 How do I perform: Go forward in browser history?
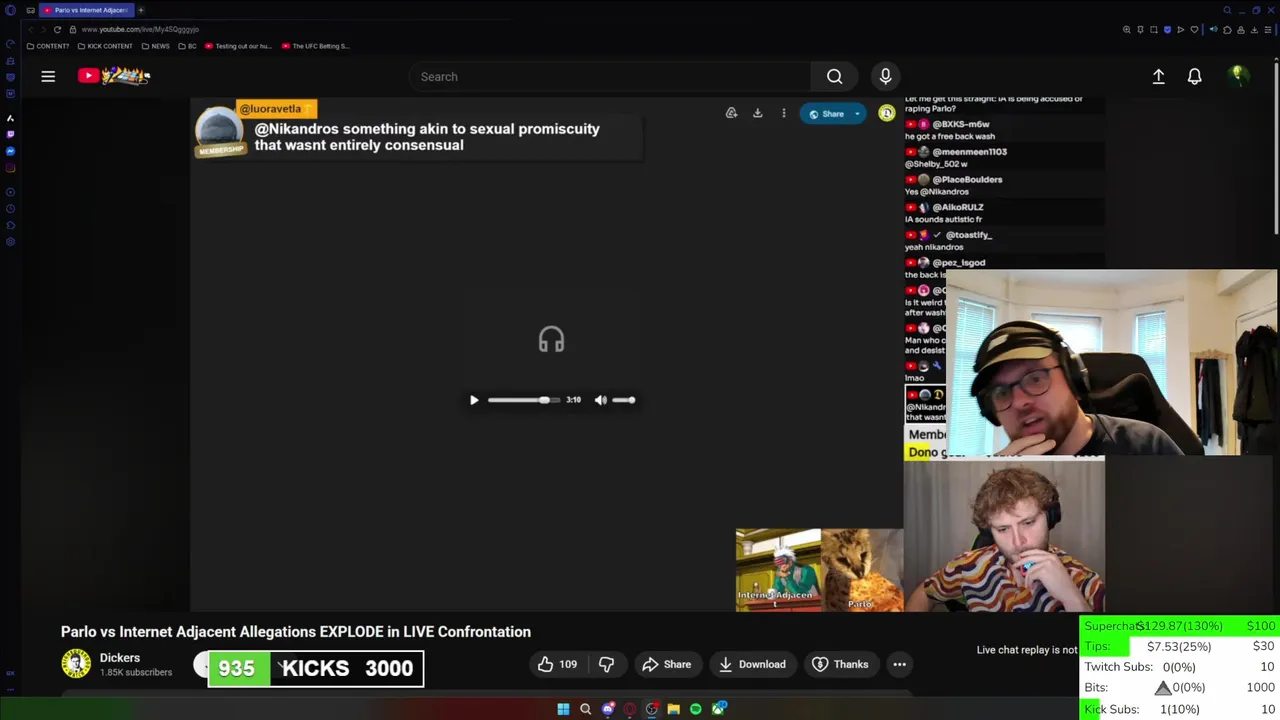[x=42, y=29]
